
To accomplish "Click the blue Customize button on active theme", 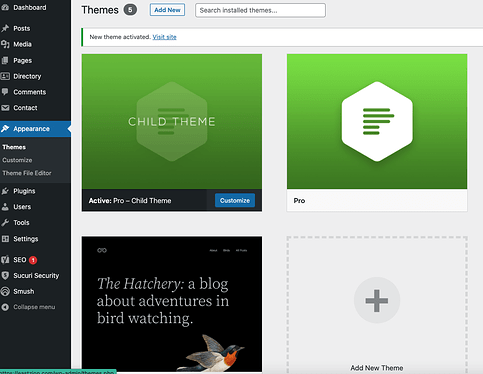I will pos(235,201).
